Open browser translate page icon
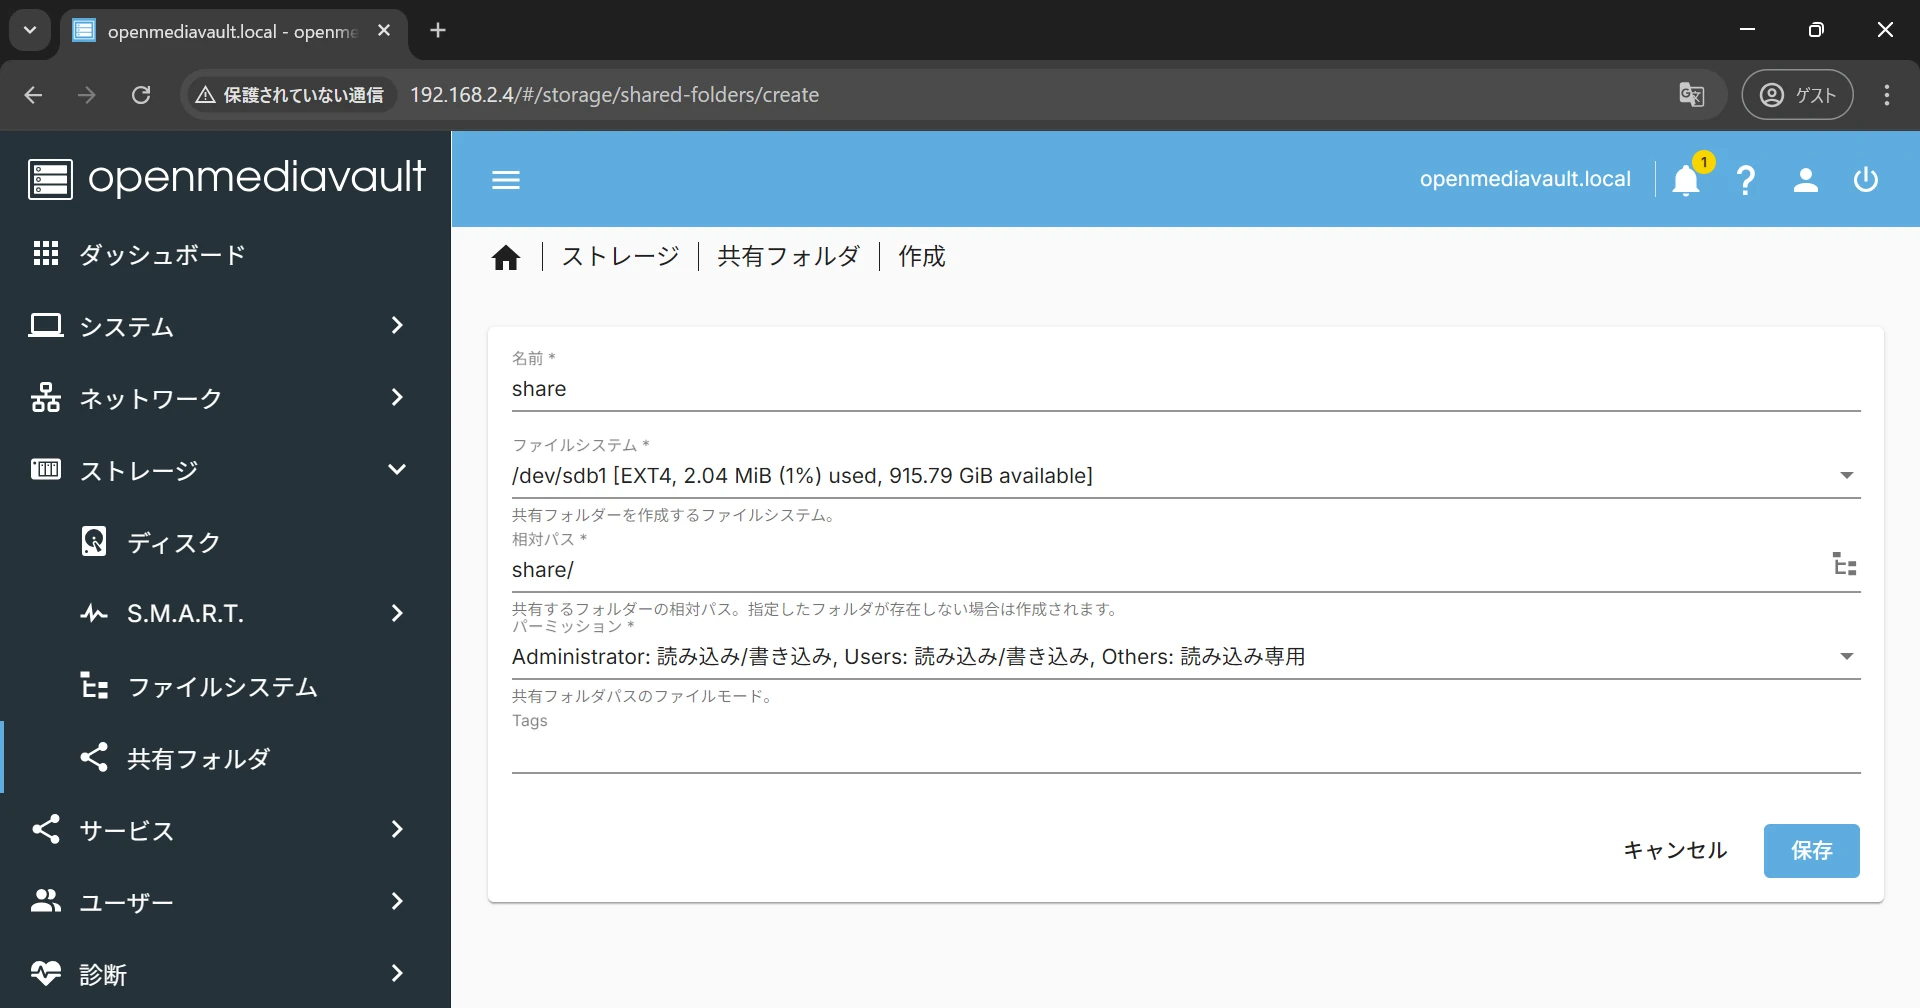This screenshot has height=1008, width=1920. click(x=1691, y=95)
